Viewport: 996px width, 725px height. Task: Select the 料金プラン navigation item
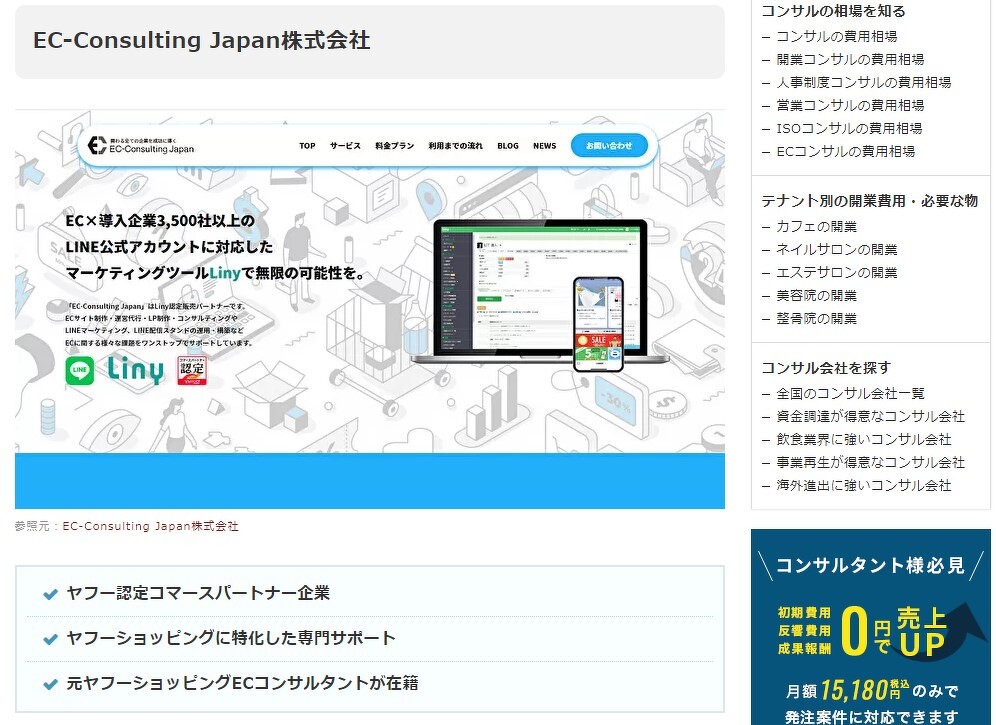394,146
